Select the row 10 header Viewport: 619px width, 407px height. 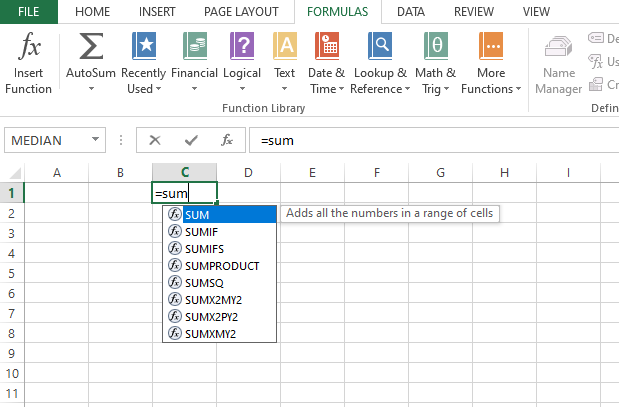11,372
